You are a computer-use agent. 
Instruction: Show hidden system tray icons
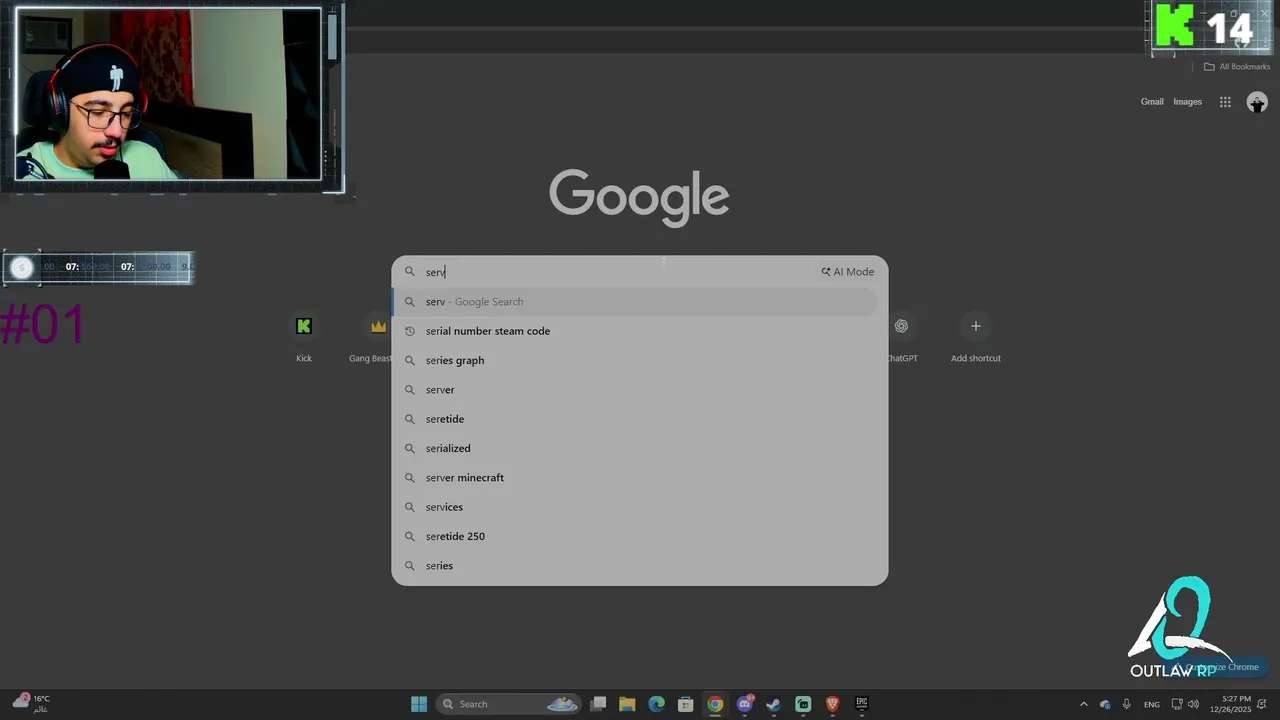tap(1083, 704)
